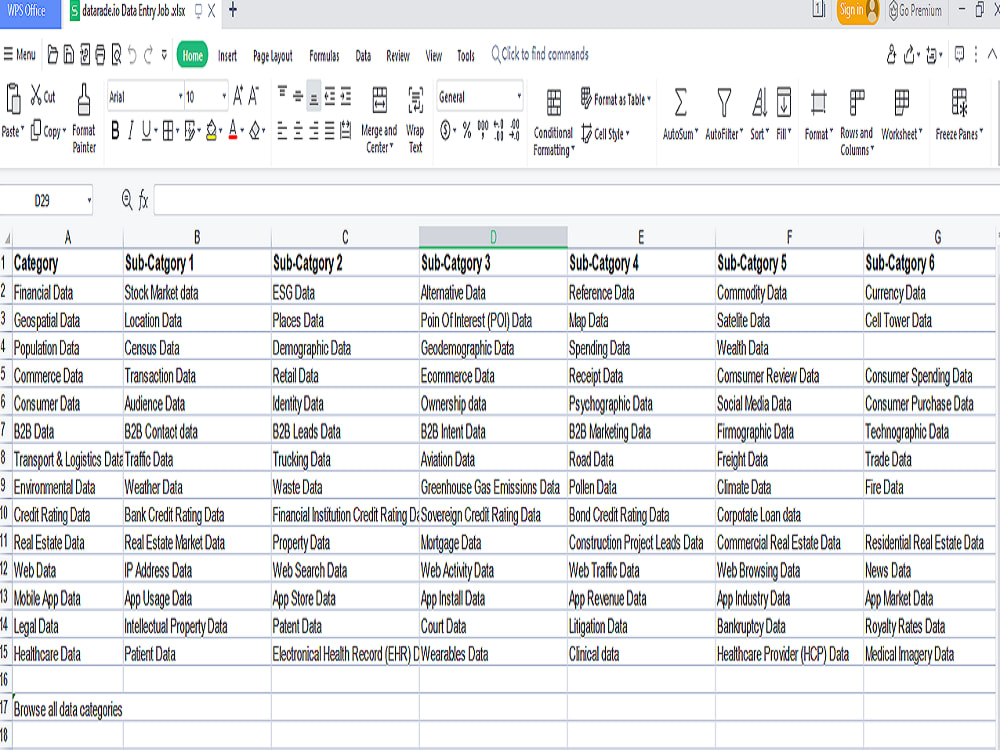1000x750 pixels.
Task: Open the AutoFilter button
Action: (724, 114)
